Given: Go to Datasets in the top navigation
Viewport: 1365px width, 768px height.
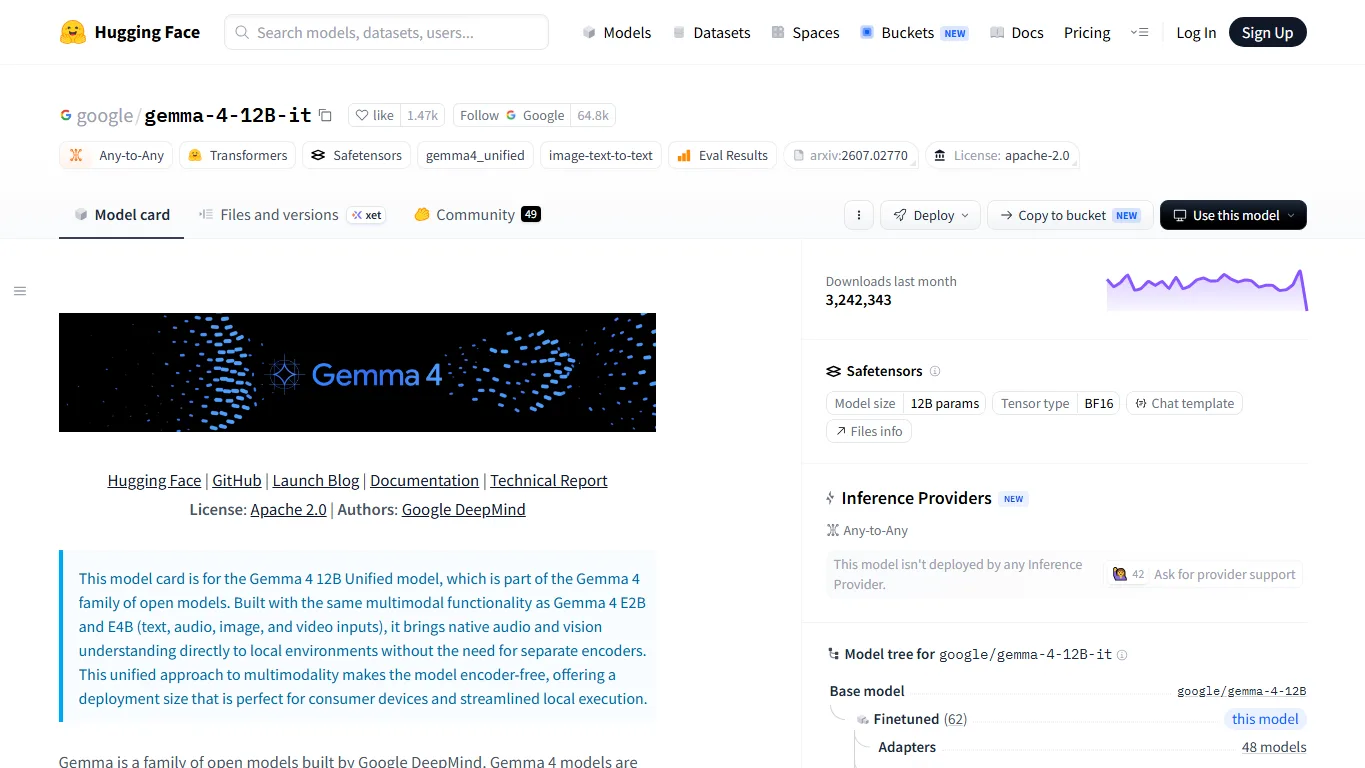Looking at the screenshot, I should (711, 32).
